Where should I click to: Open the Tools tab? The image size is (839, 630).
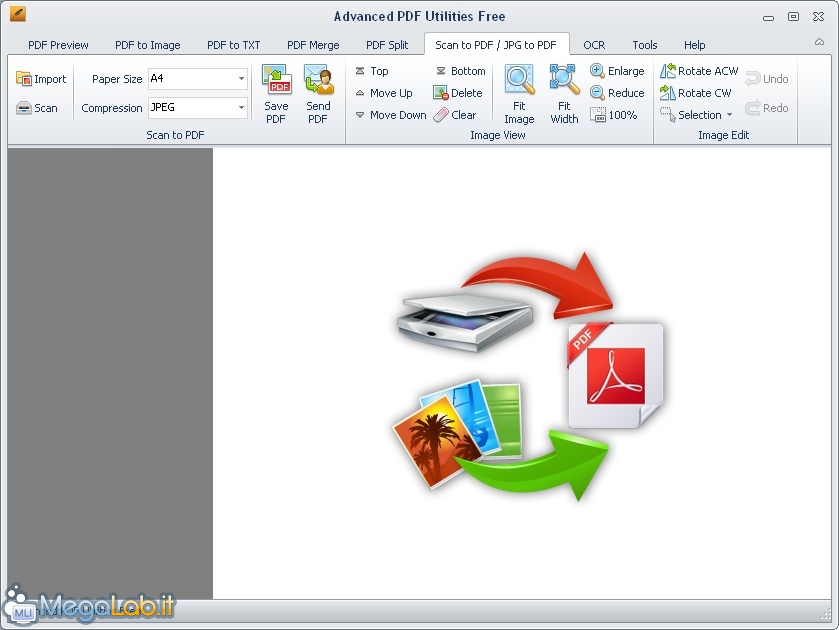645,45
